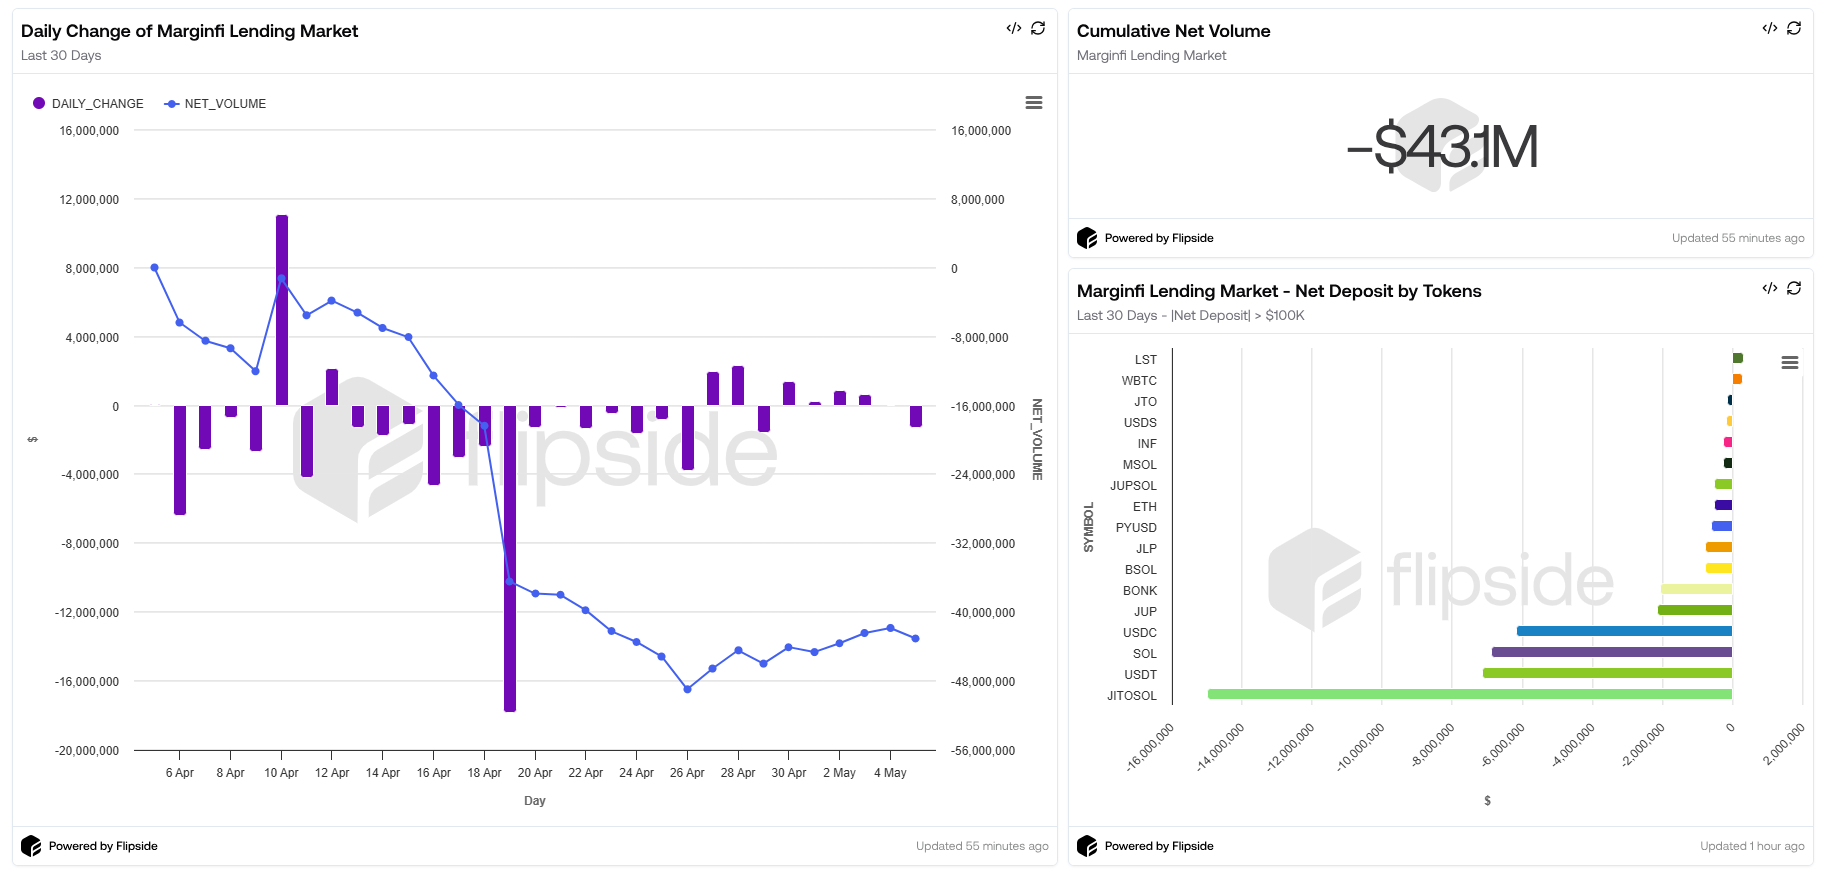This screenshot has height=872, width=1827.
Task: Refresh the Net Deposit by Tokens chart
Action: [1794, 288]
